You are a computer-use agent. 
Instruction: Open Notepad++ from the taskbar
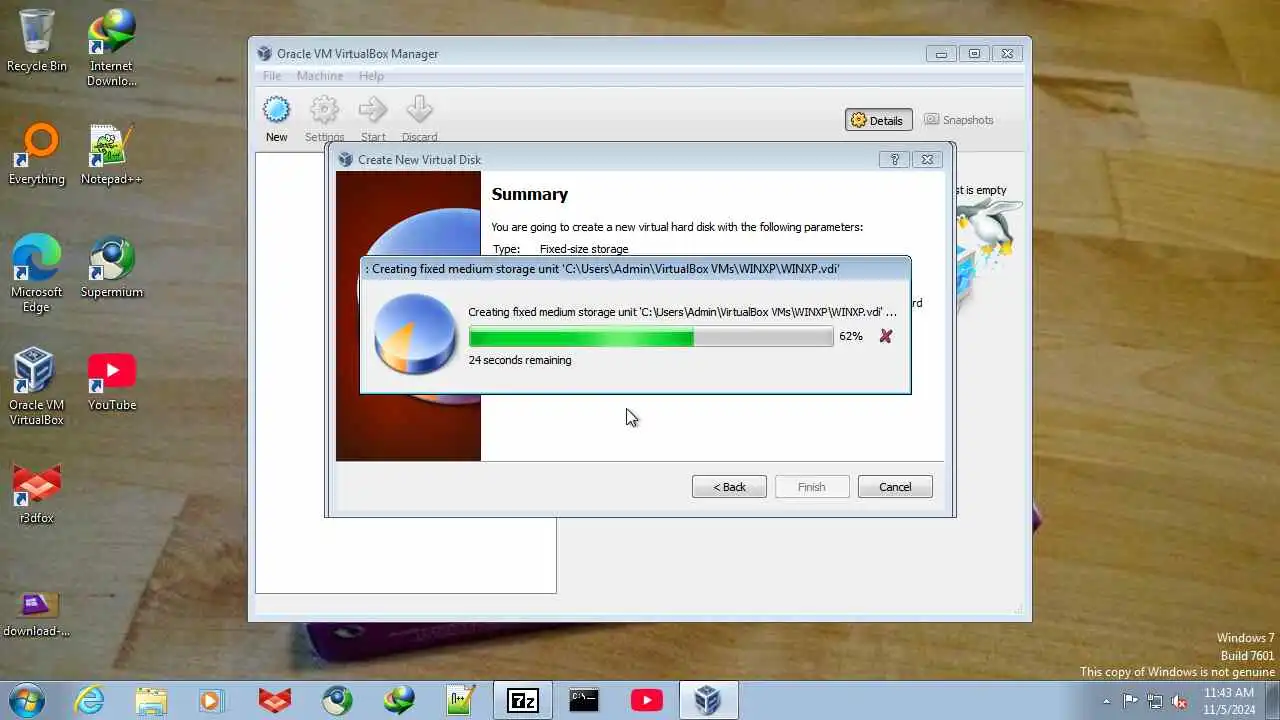point(461,700)
